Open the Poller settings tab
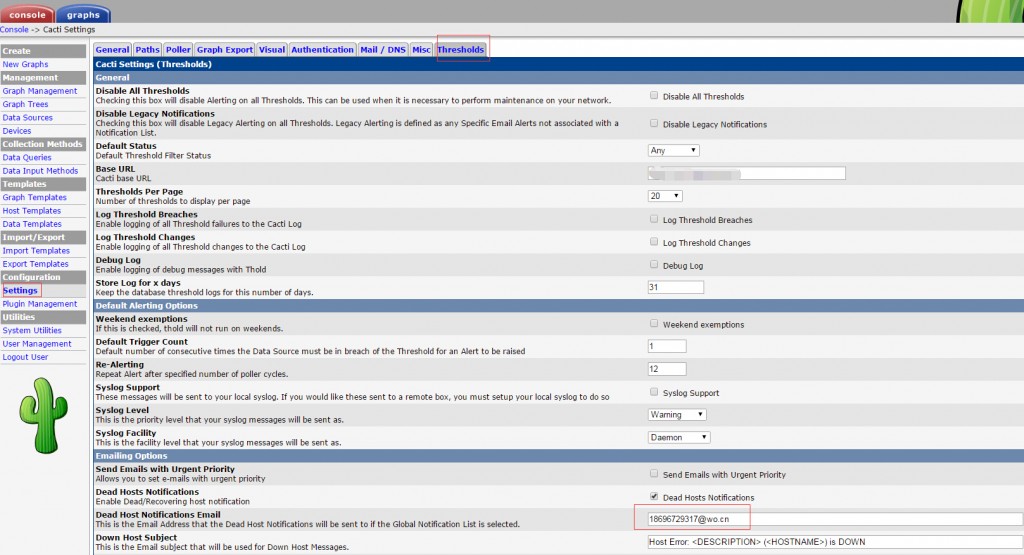The image size is (1024, 555). pyautogui.click(x=178, y=50)
